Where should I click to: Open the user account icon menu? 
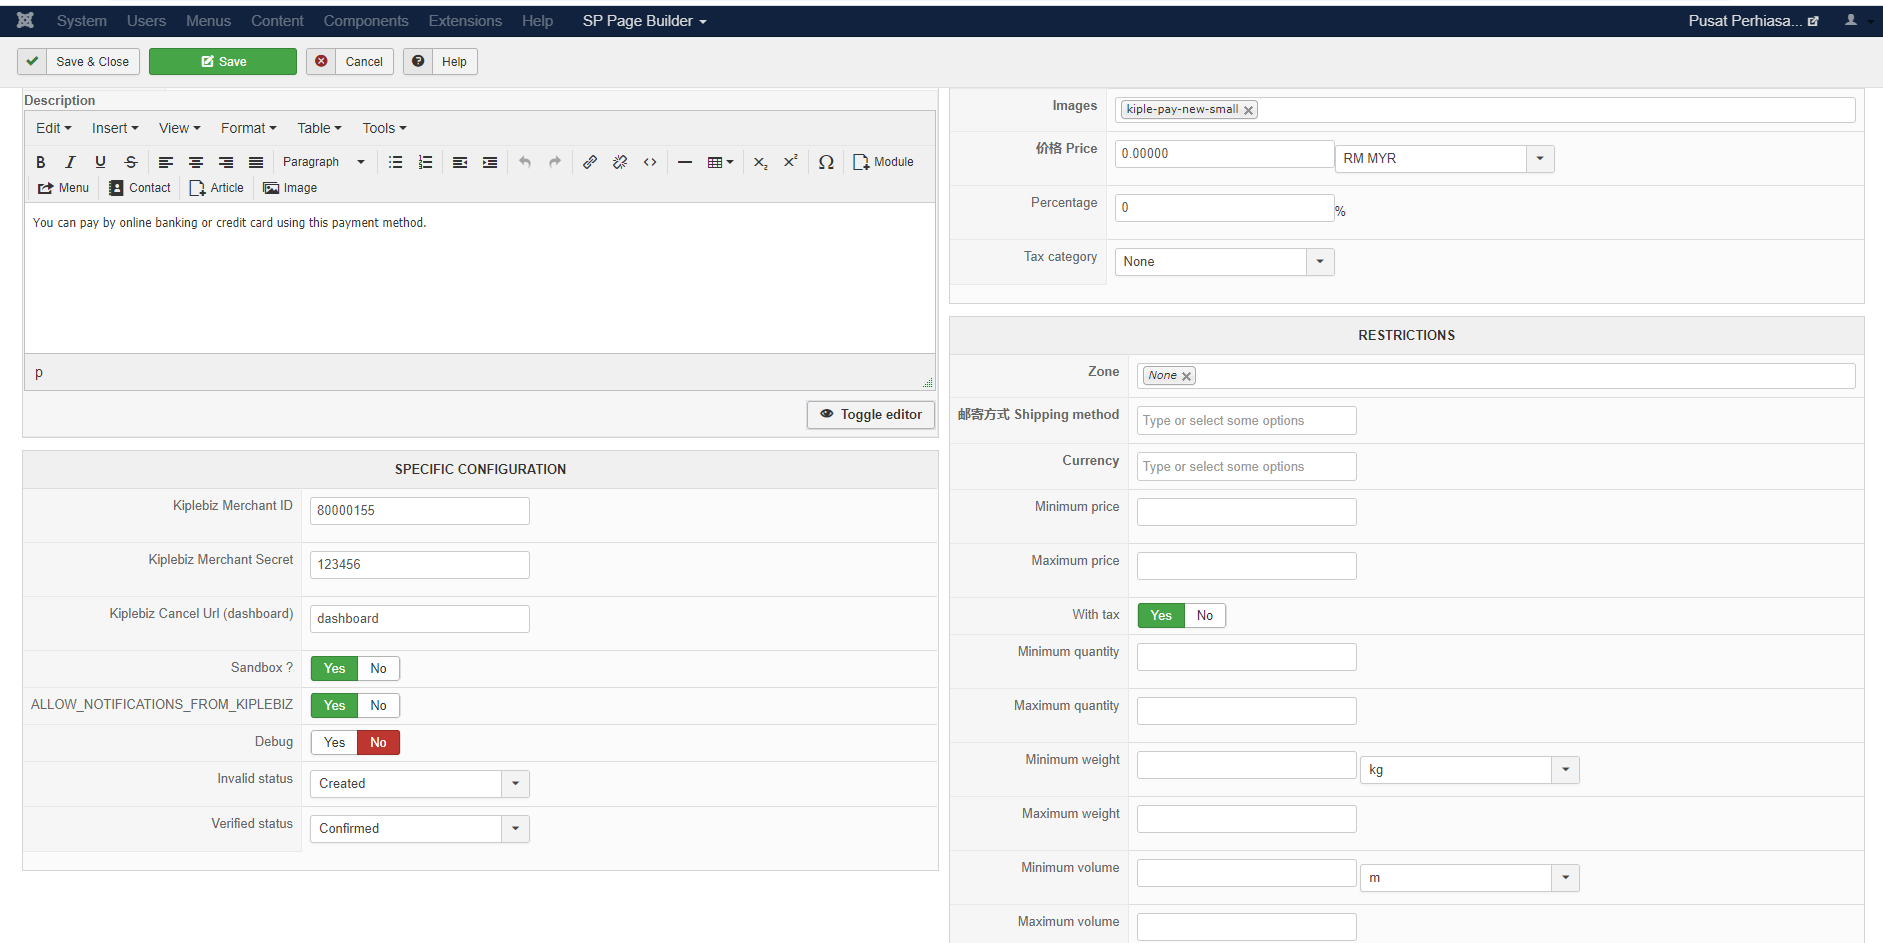click(x=1851, y=20)
